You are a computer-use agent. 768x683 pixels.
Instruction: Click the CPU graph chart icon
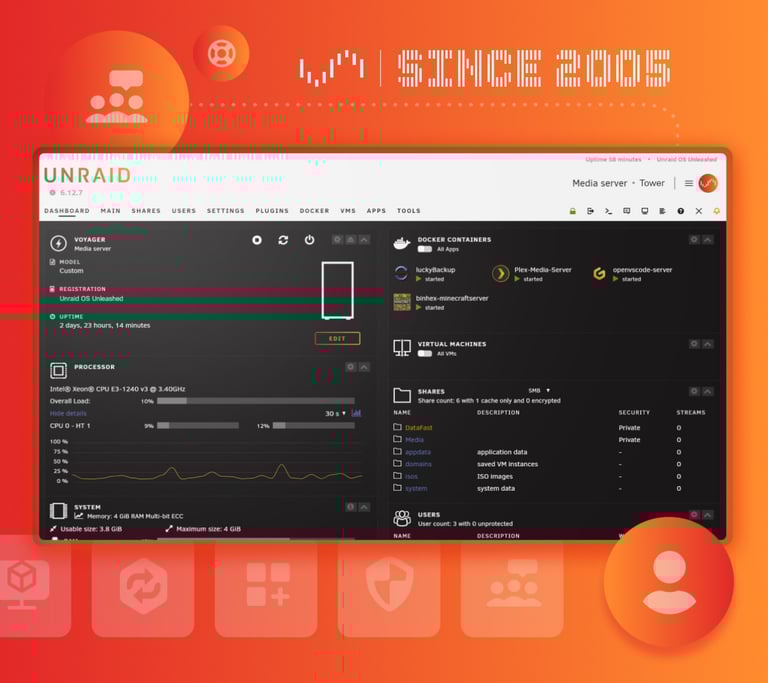356,413
